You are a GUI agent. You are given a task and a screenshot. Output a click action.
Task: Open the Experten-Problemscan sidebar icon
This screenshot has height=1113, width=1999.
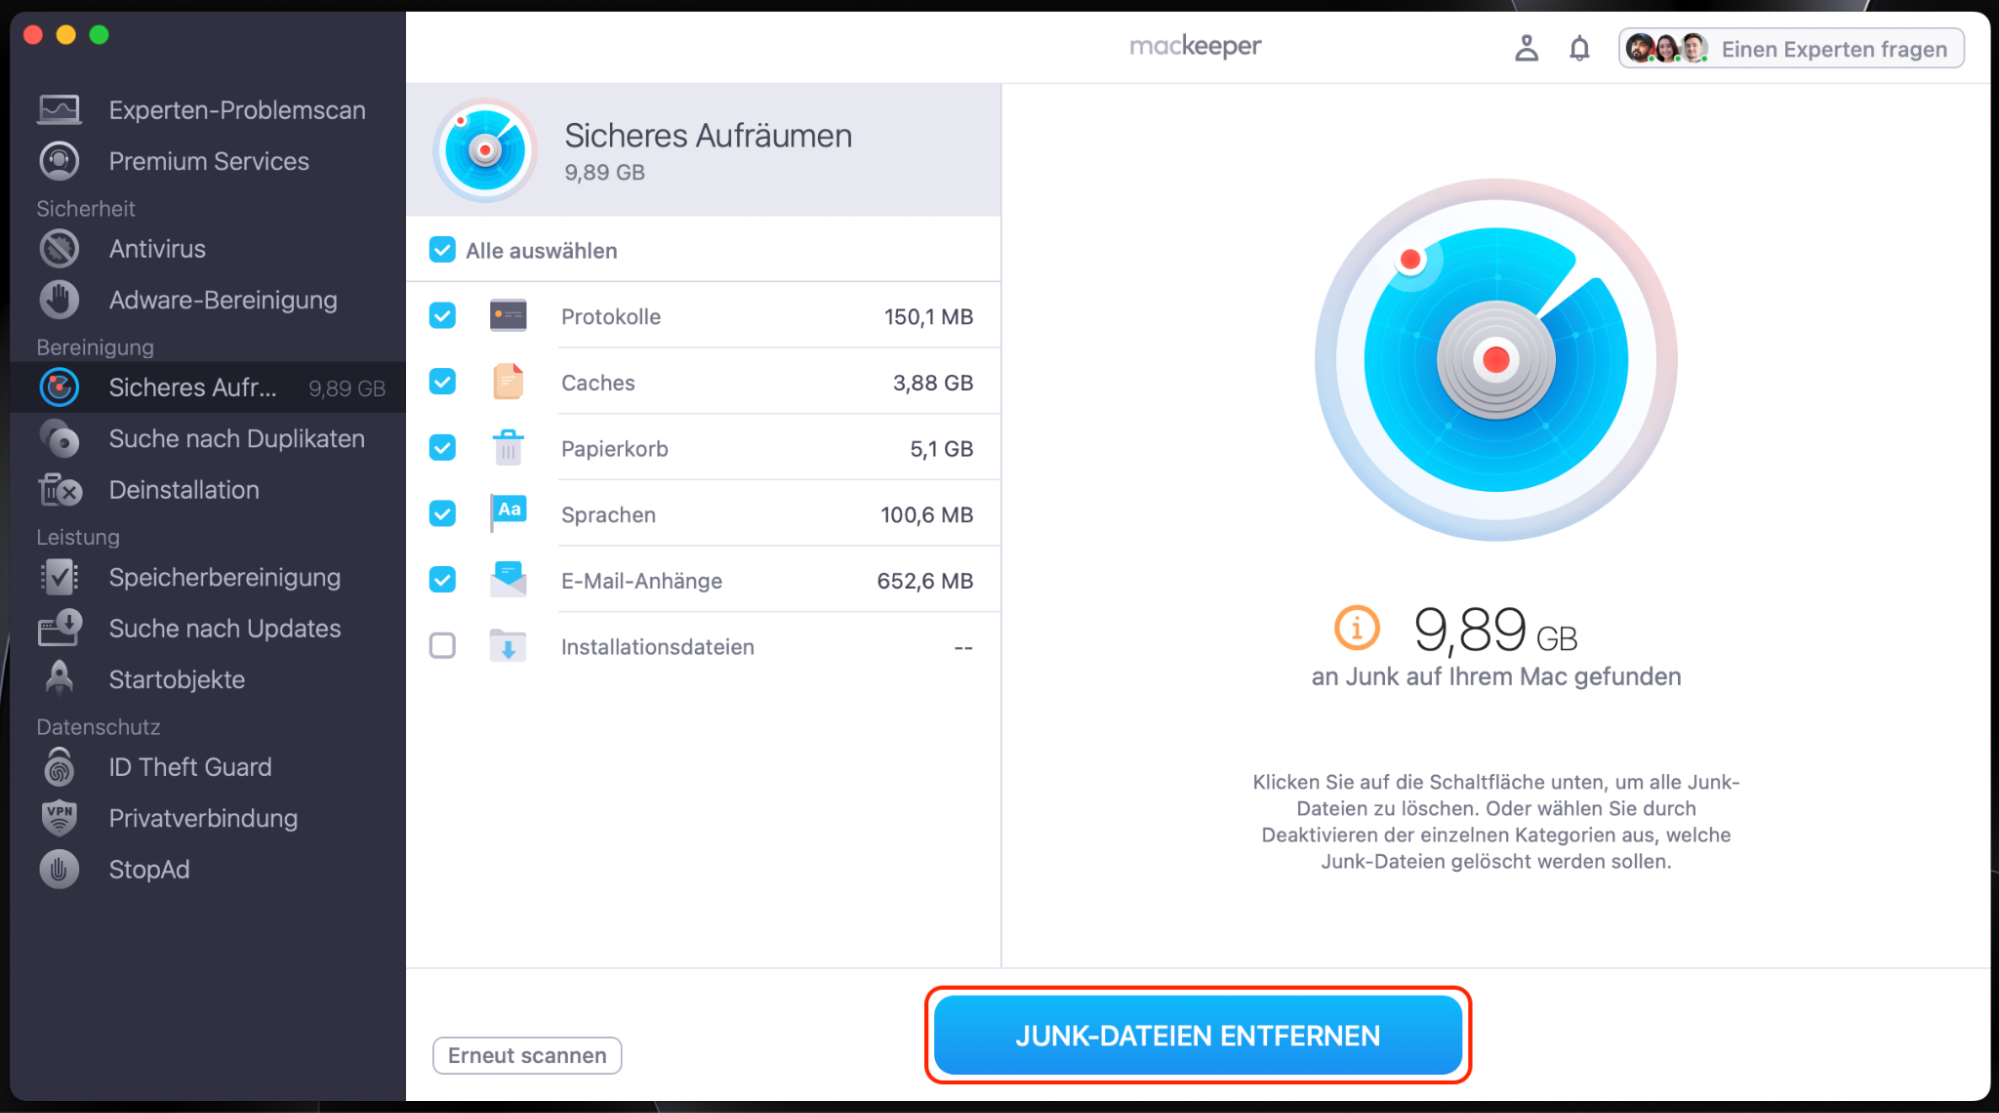(x=59, y=110)
